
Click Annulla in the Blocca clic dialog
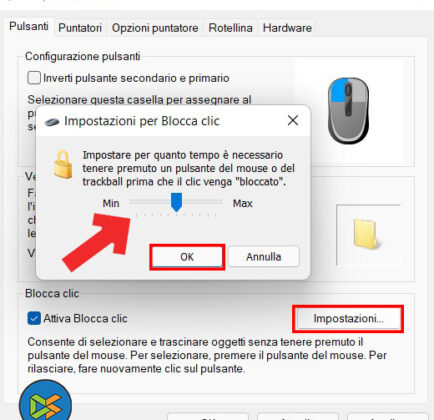(264, 257)
